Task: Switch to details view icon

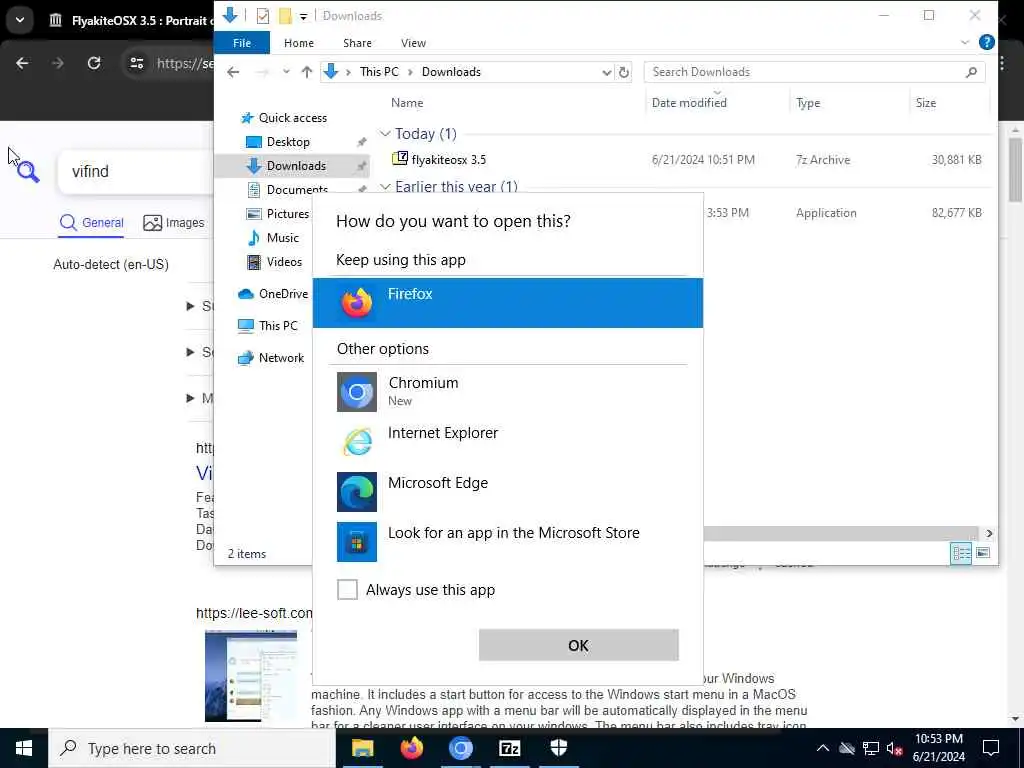Action: click(961, 554)
